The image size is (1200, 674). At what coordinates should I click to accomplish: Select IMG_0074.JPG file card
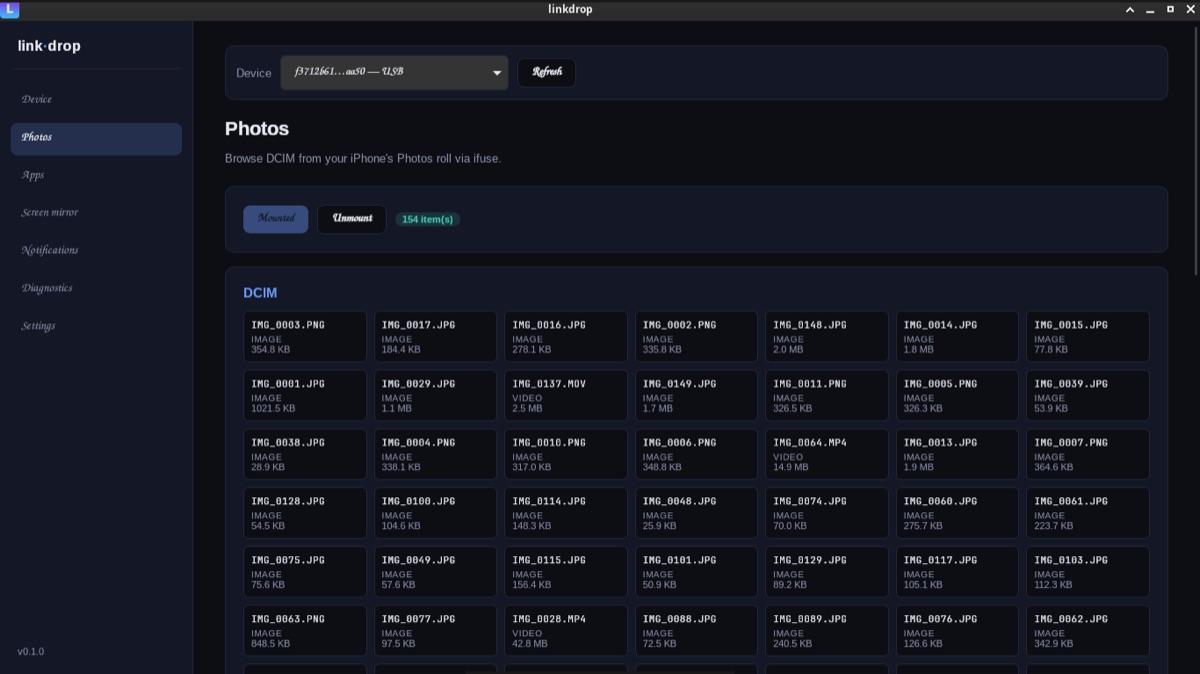coord(827,514)
